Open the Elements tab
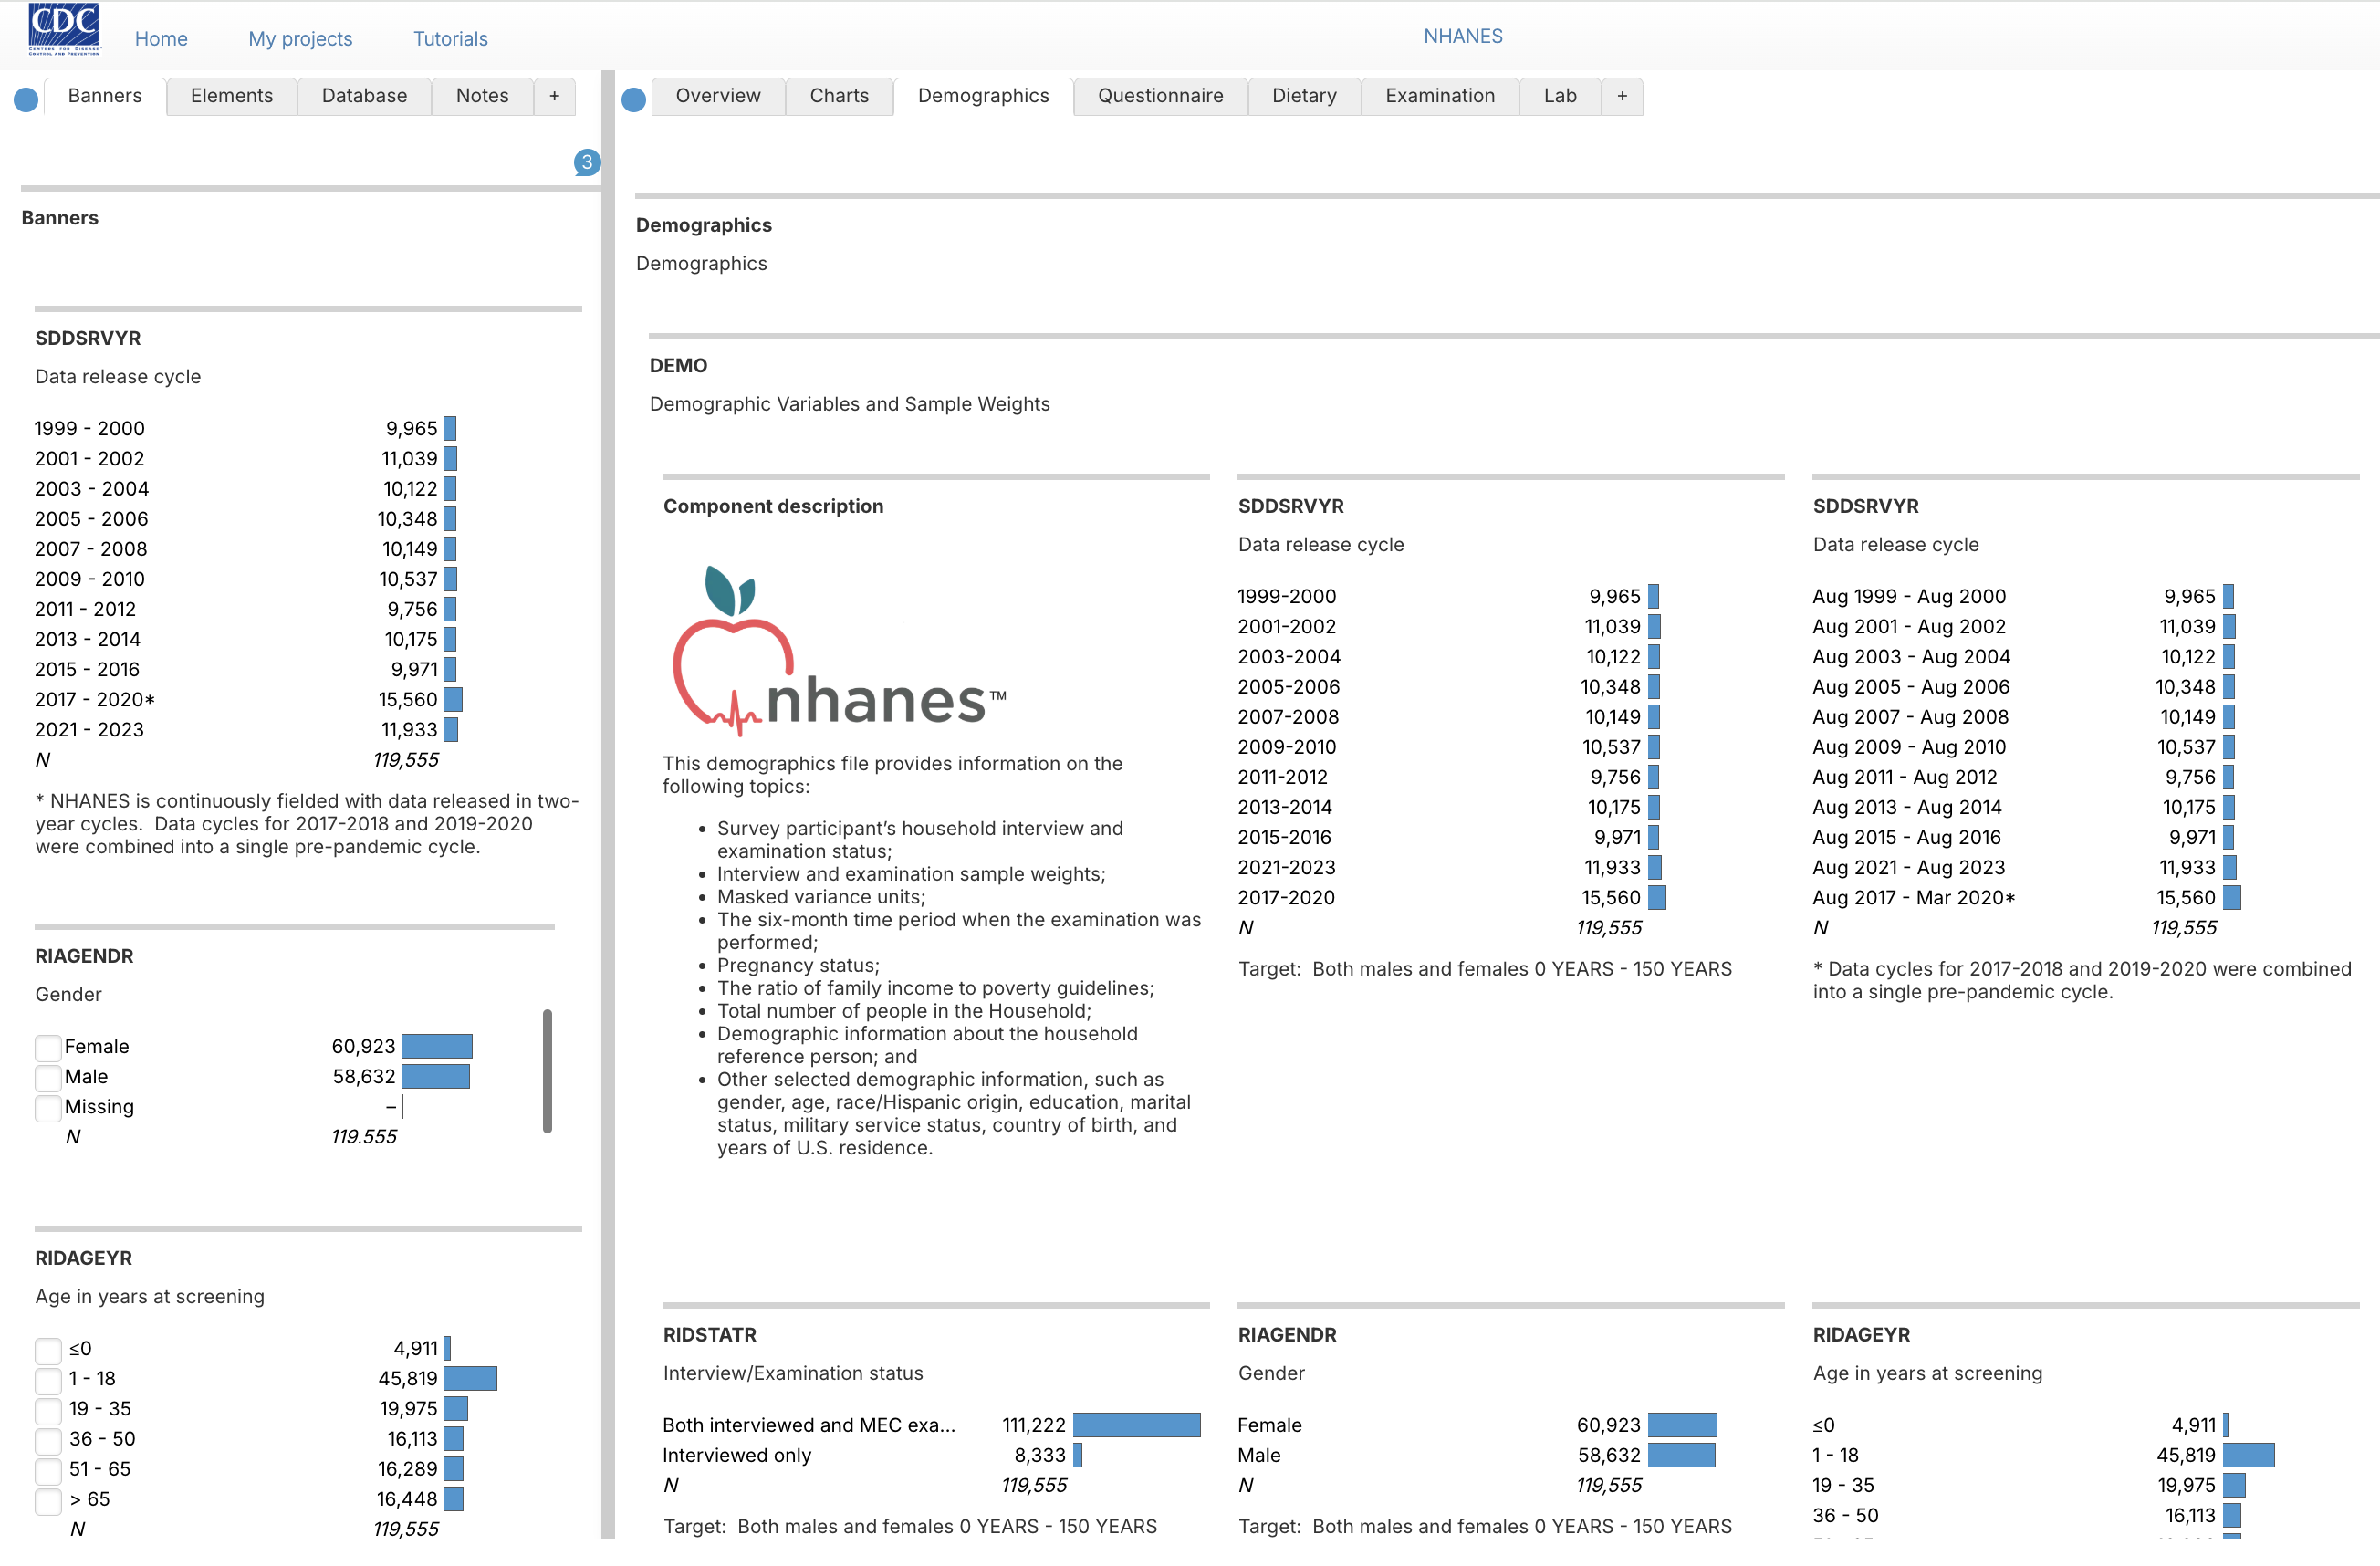 (231, 96)
